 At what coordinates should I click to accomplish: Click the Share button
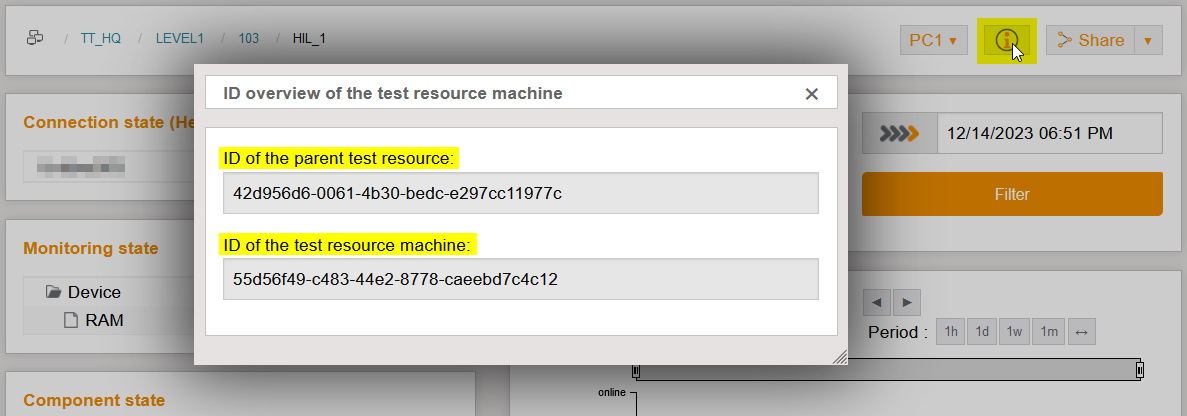coord(1090,41)
